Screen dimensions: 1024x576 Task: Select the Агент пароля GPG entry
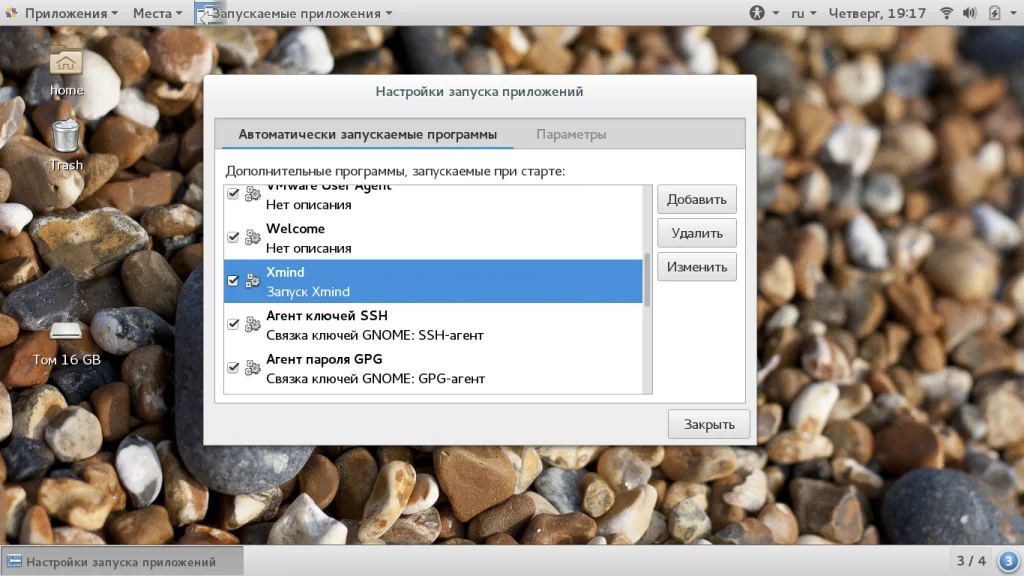[433, 368]
